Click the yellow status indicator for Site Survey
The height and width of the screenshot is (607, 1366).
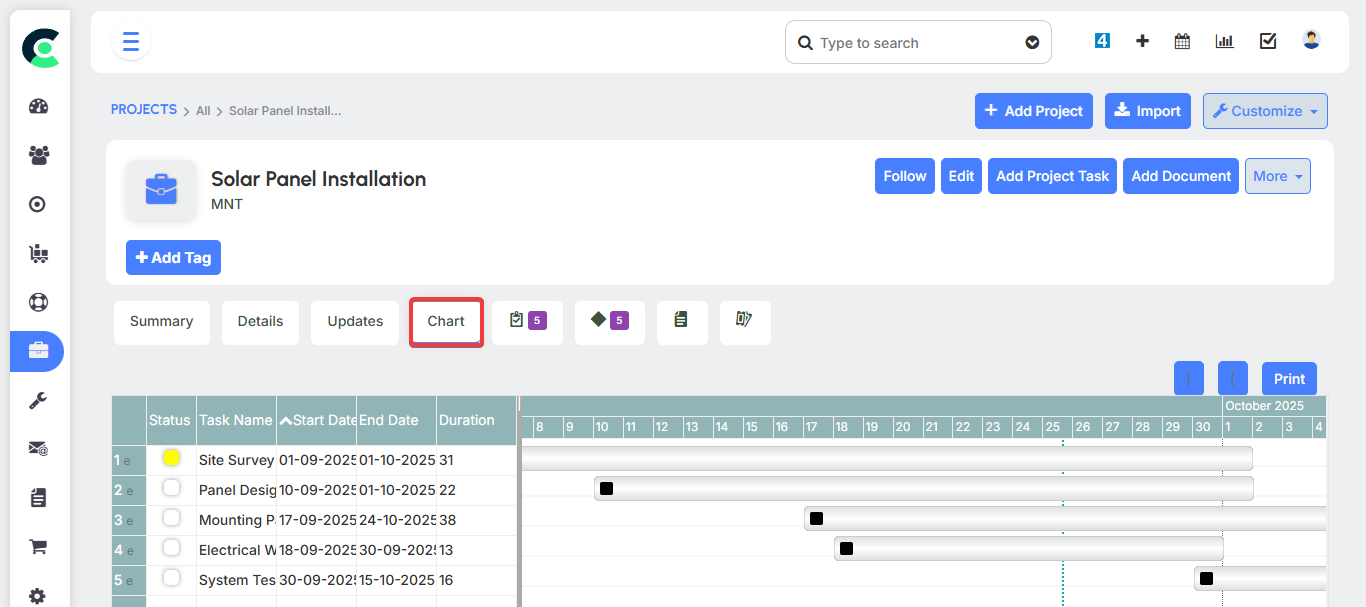coord(171,458)
